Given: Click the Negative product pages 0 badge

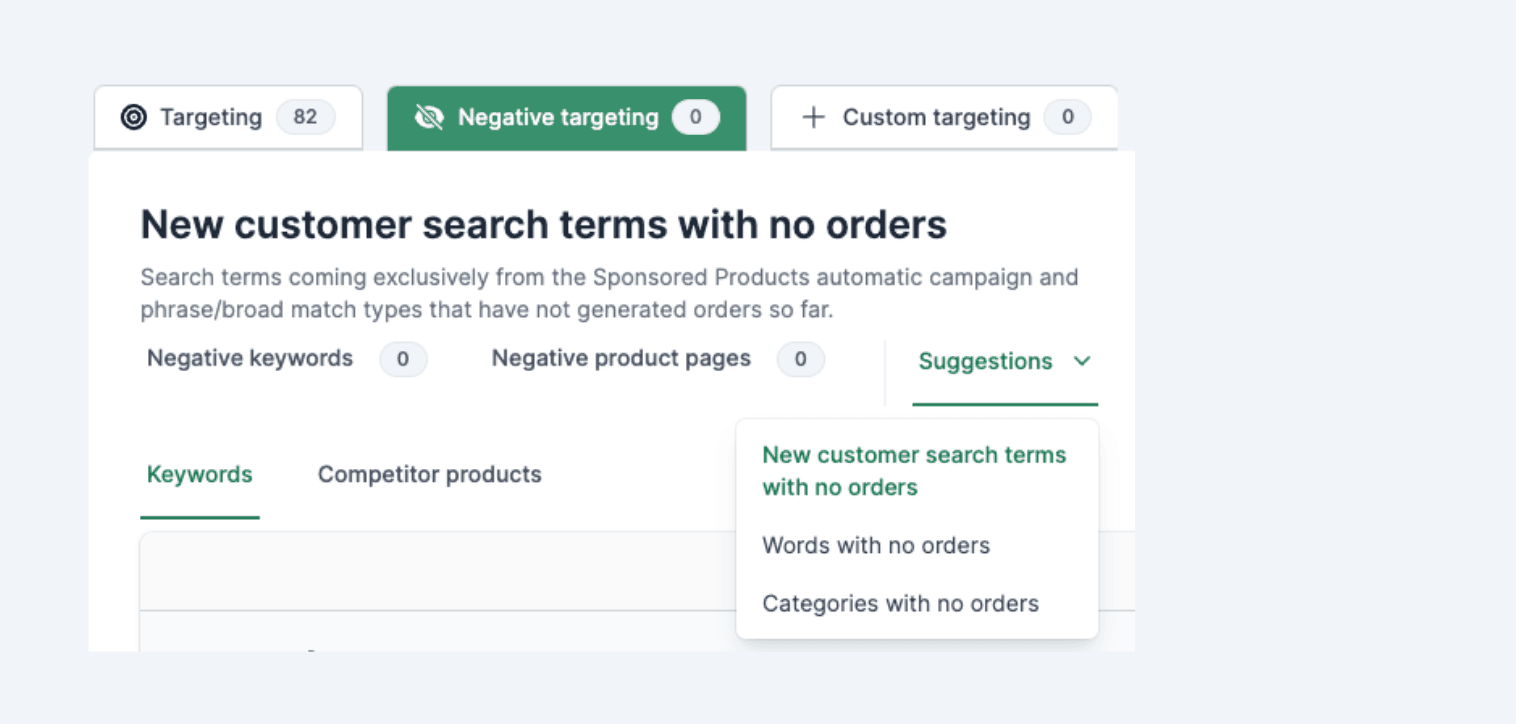Looking at the screenshot, I should (x=800, y=359).
